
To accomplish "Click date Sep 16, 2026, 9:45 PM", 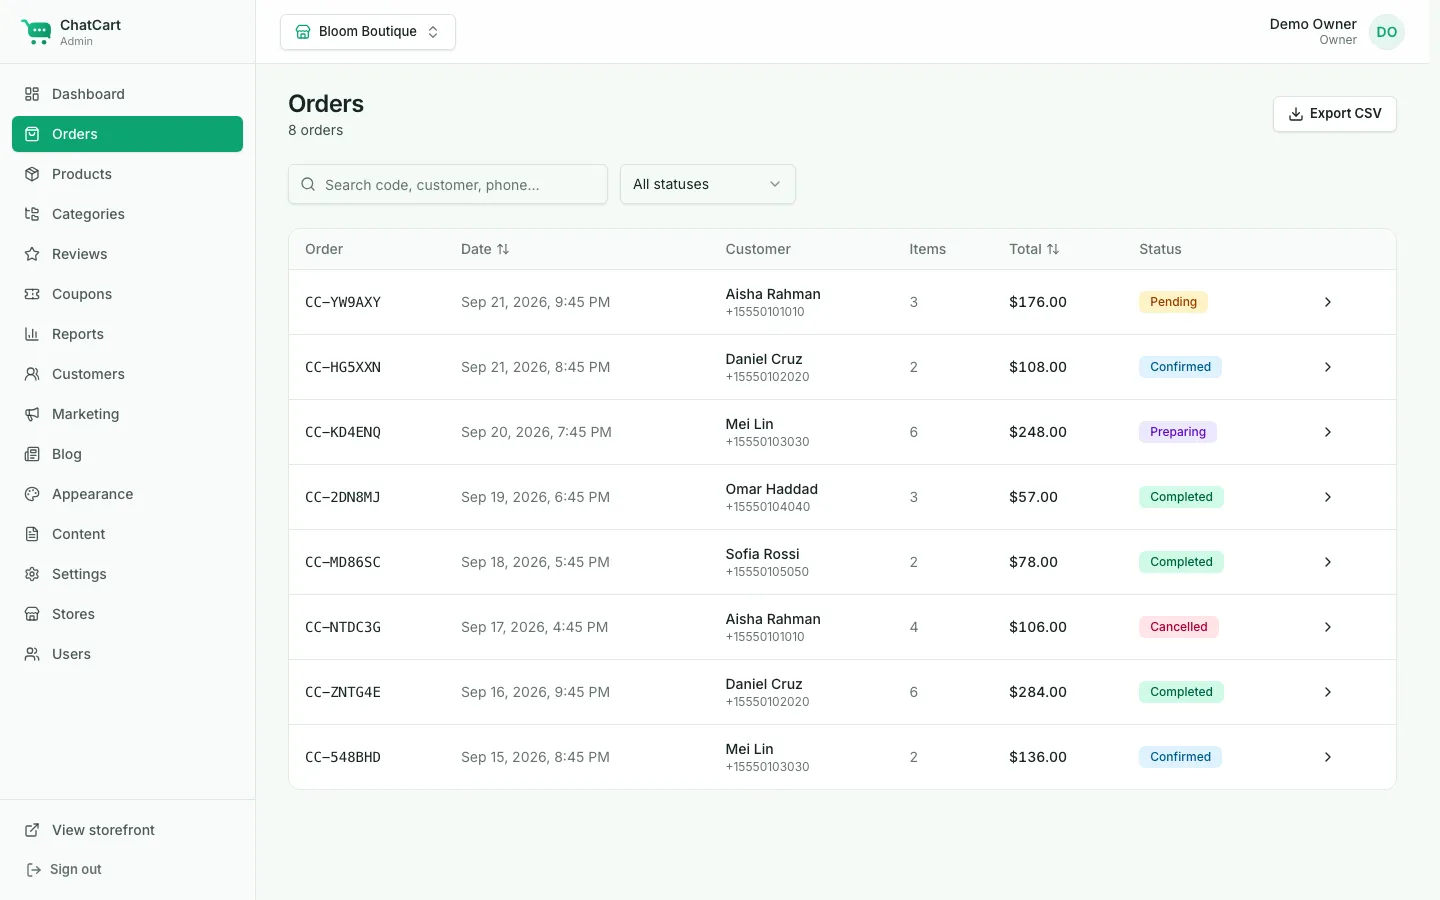I will click(535, 692).
